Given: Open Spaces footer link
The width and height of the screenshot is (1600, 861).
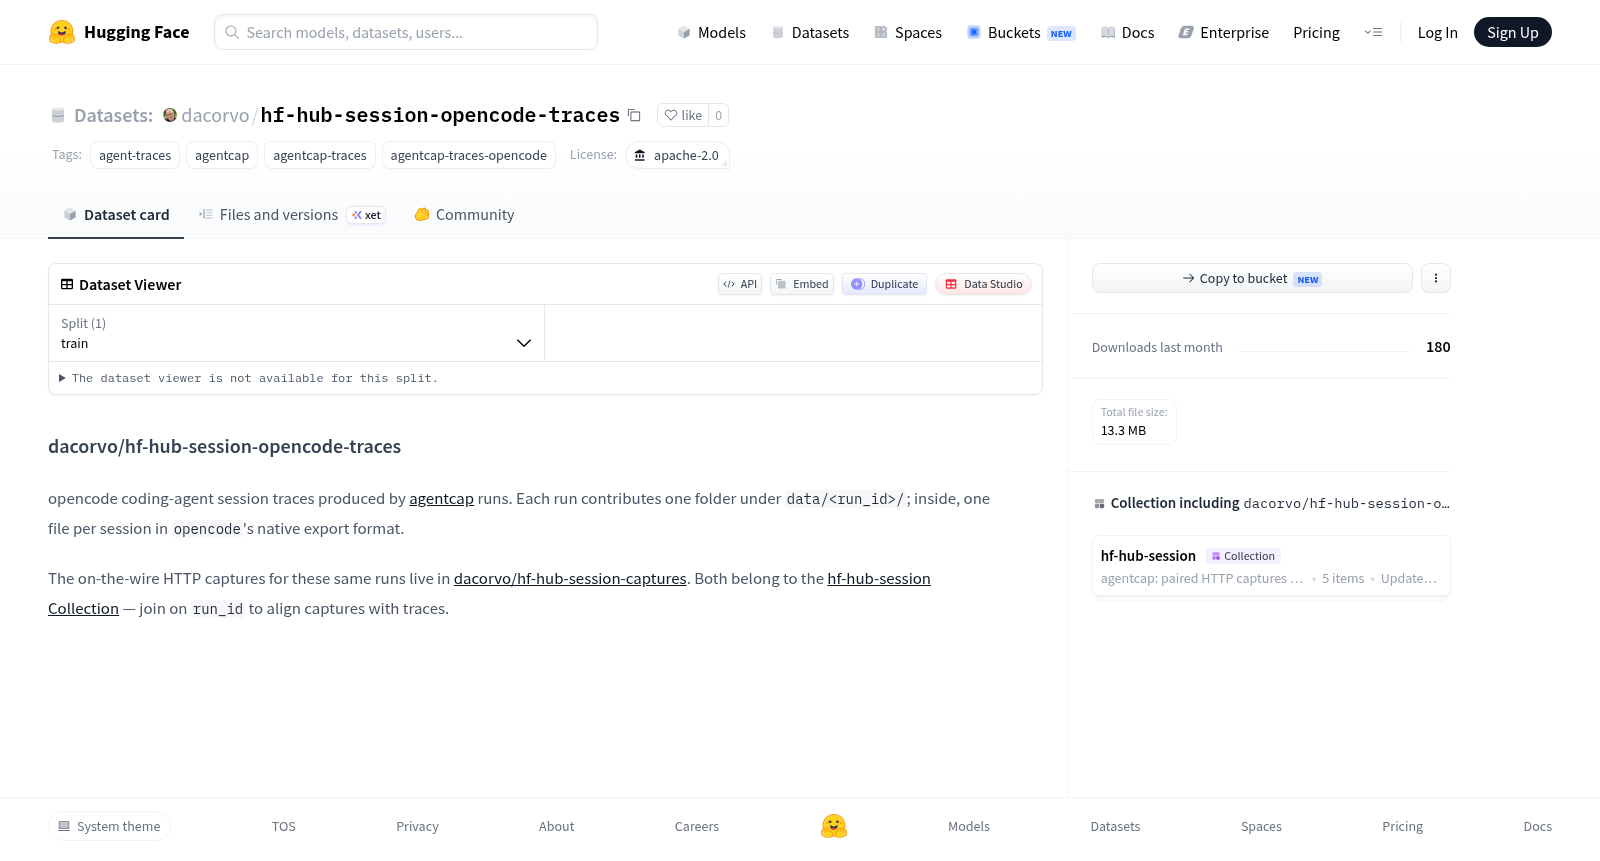Looking at the screenshot, I should pyautogui.click(x=1261, y=826).
